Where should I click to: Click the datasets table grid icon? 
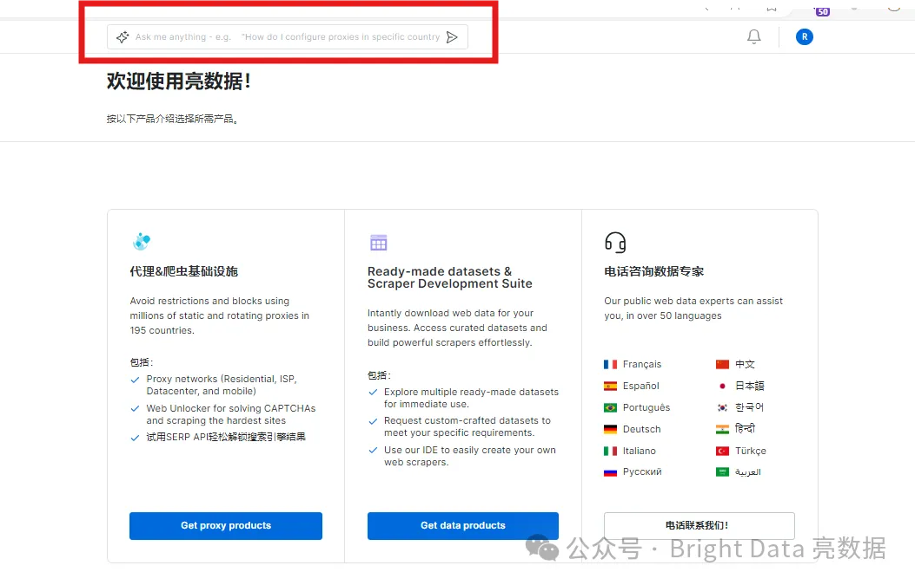(x=379, y=242)
